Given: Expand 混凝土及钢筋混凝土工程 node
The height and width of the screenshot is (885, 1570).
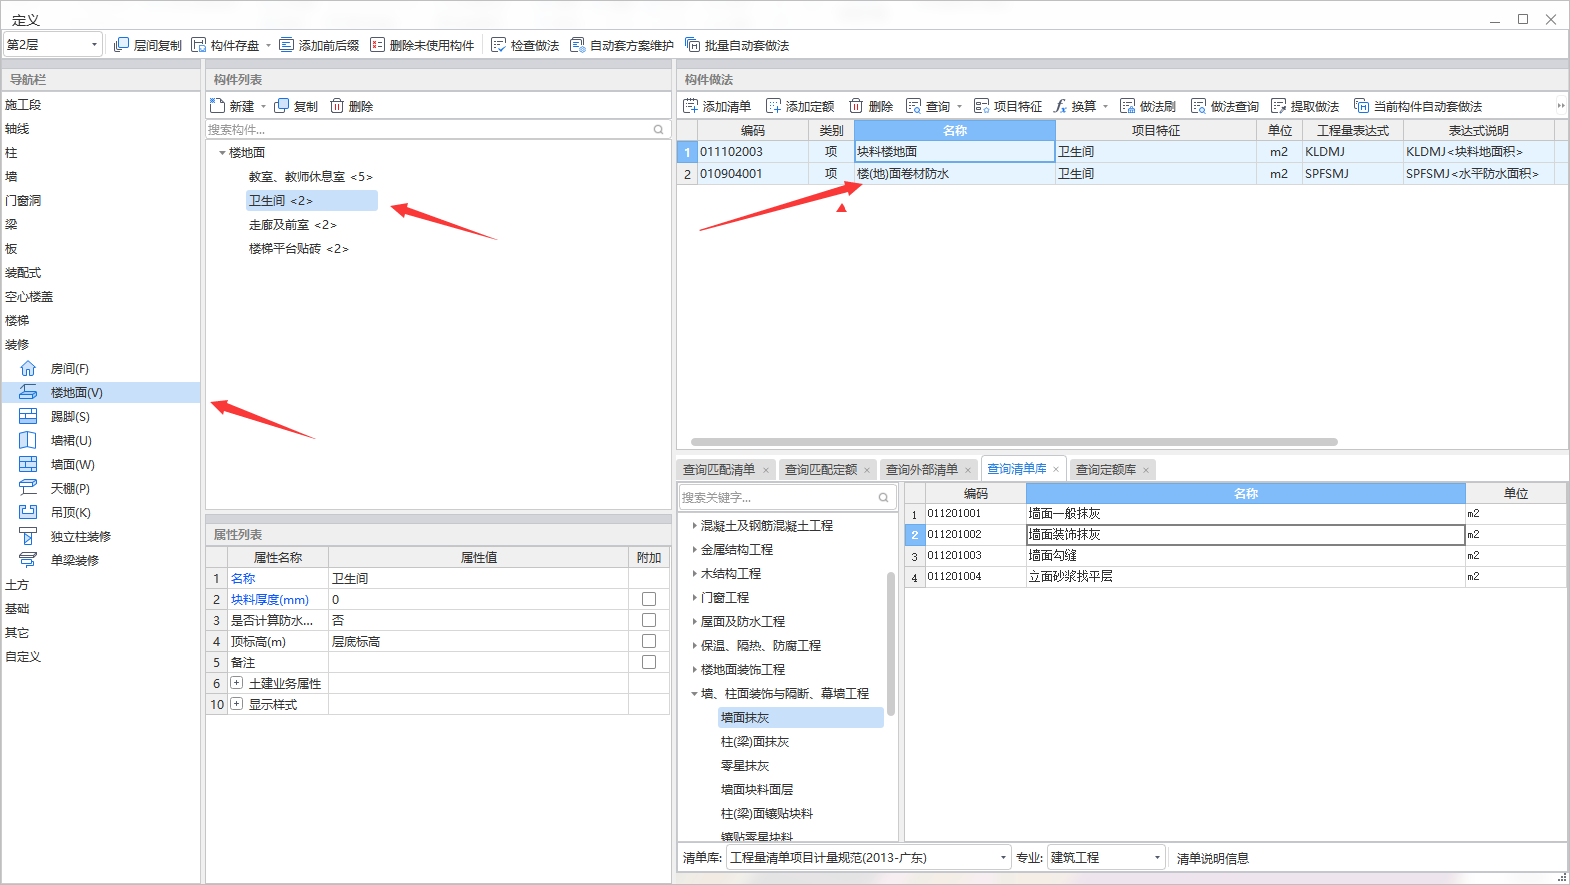Looking at the screenshot, I should point(694,525).
